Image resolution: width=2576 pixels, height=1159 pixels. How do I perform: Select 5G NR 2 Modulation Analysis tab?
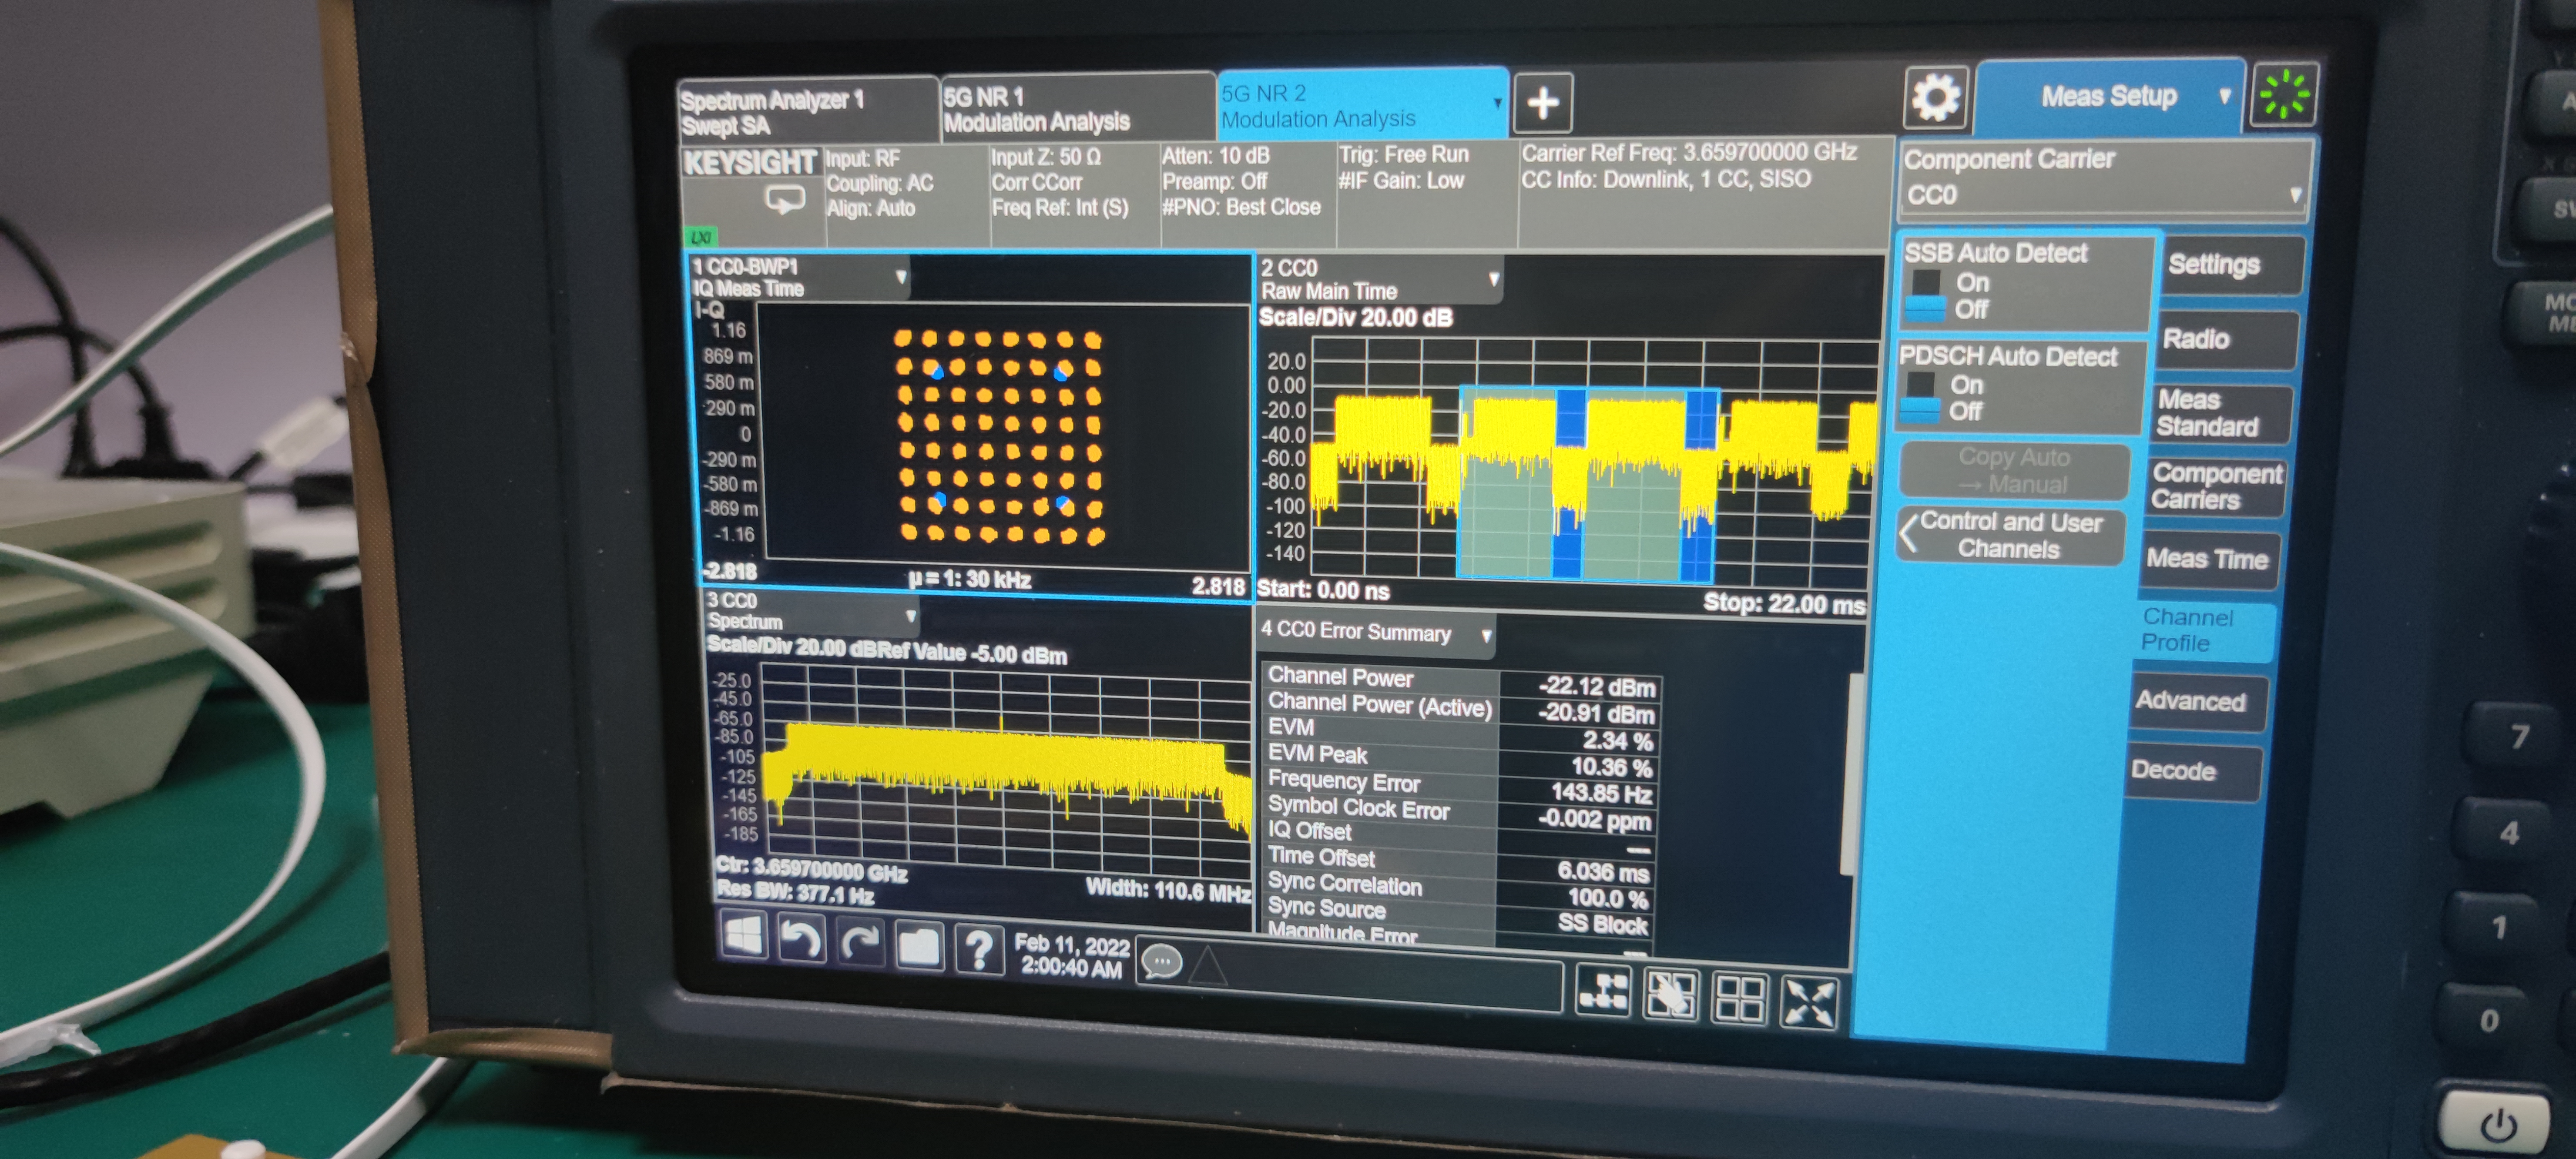click(1362, 105)
